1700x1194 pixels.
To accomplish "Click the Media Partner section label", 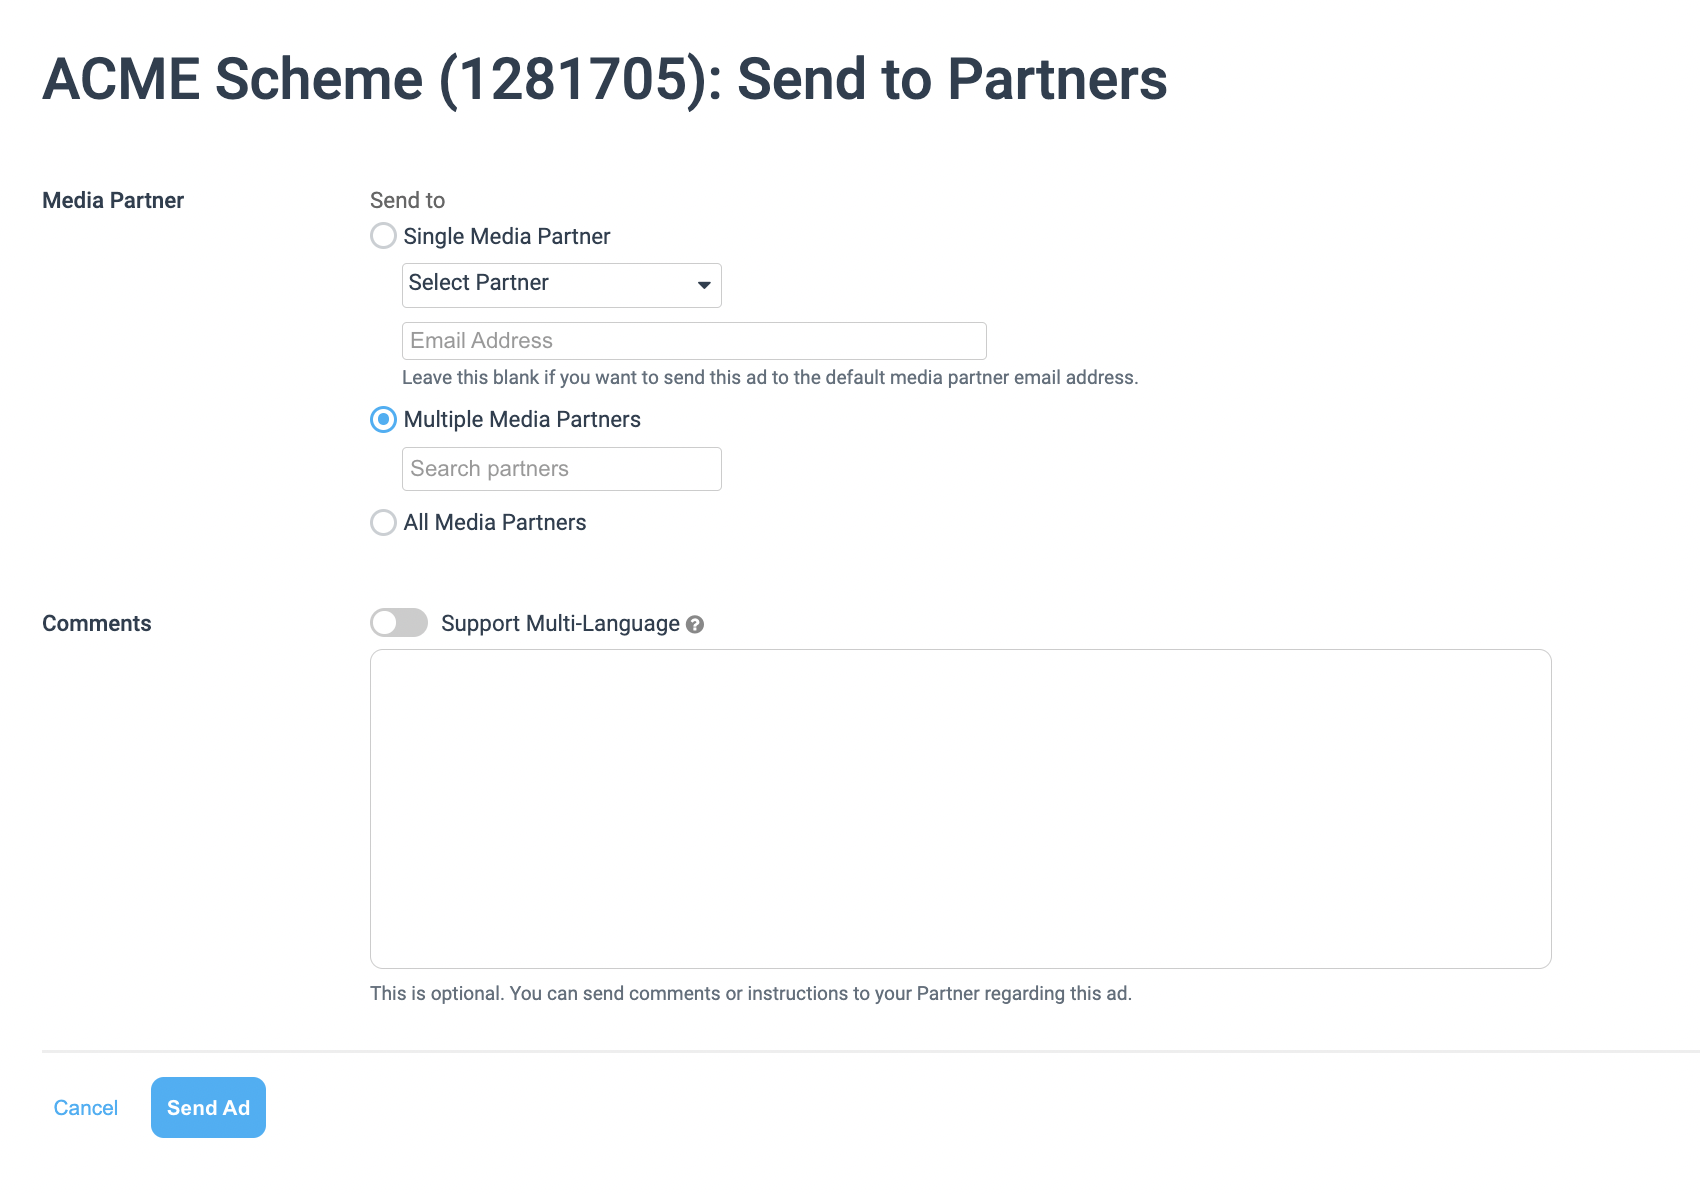I will (x=113, y=200).
